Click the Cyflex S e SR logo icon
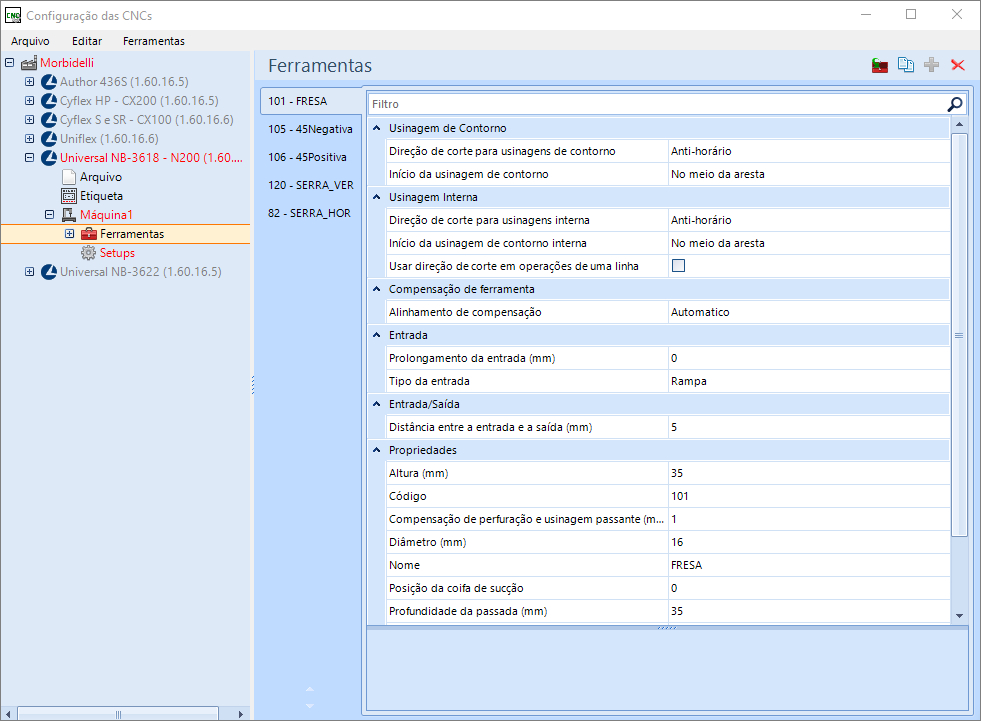981x721 pixels. point(49,120)
